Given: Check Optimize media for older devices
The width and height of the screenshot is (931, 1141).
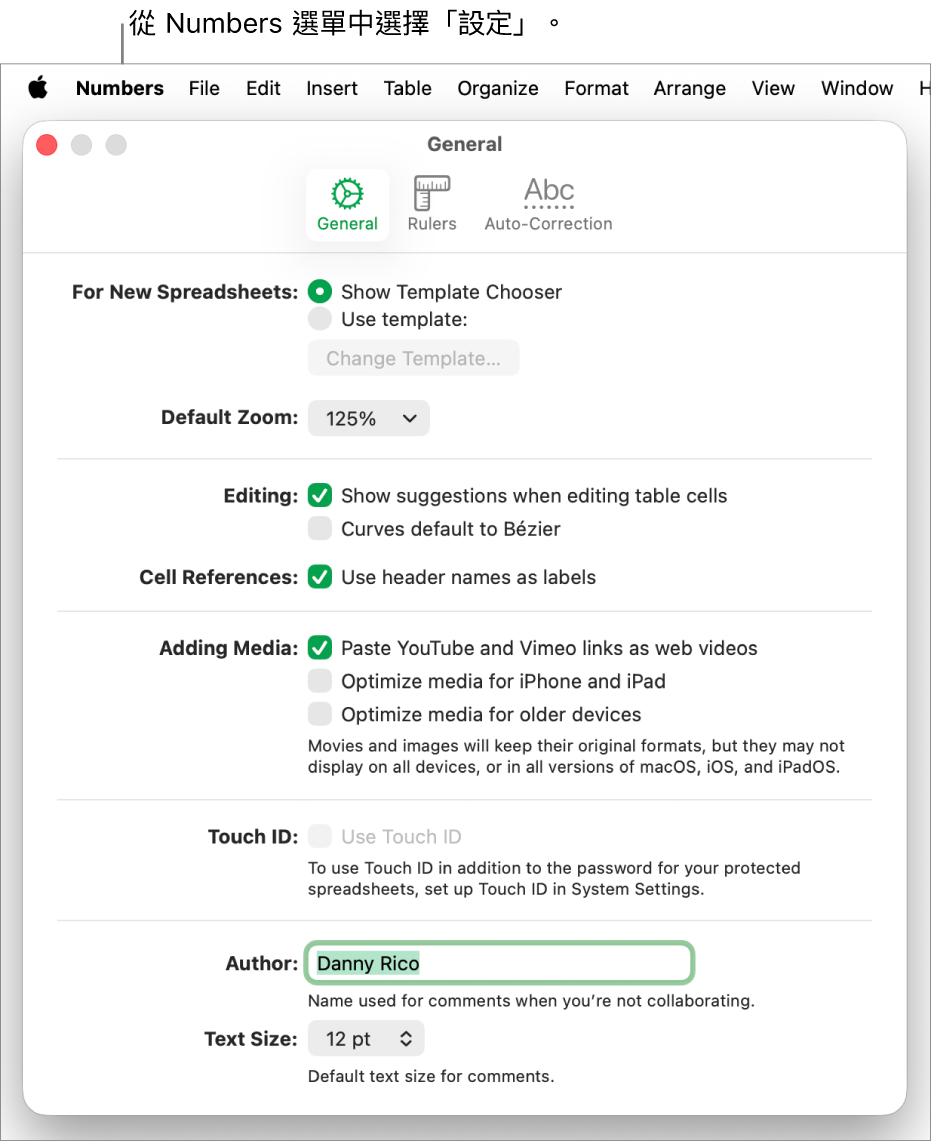Looking at the screenshot, I should [320, 714].
